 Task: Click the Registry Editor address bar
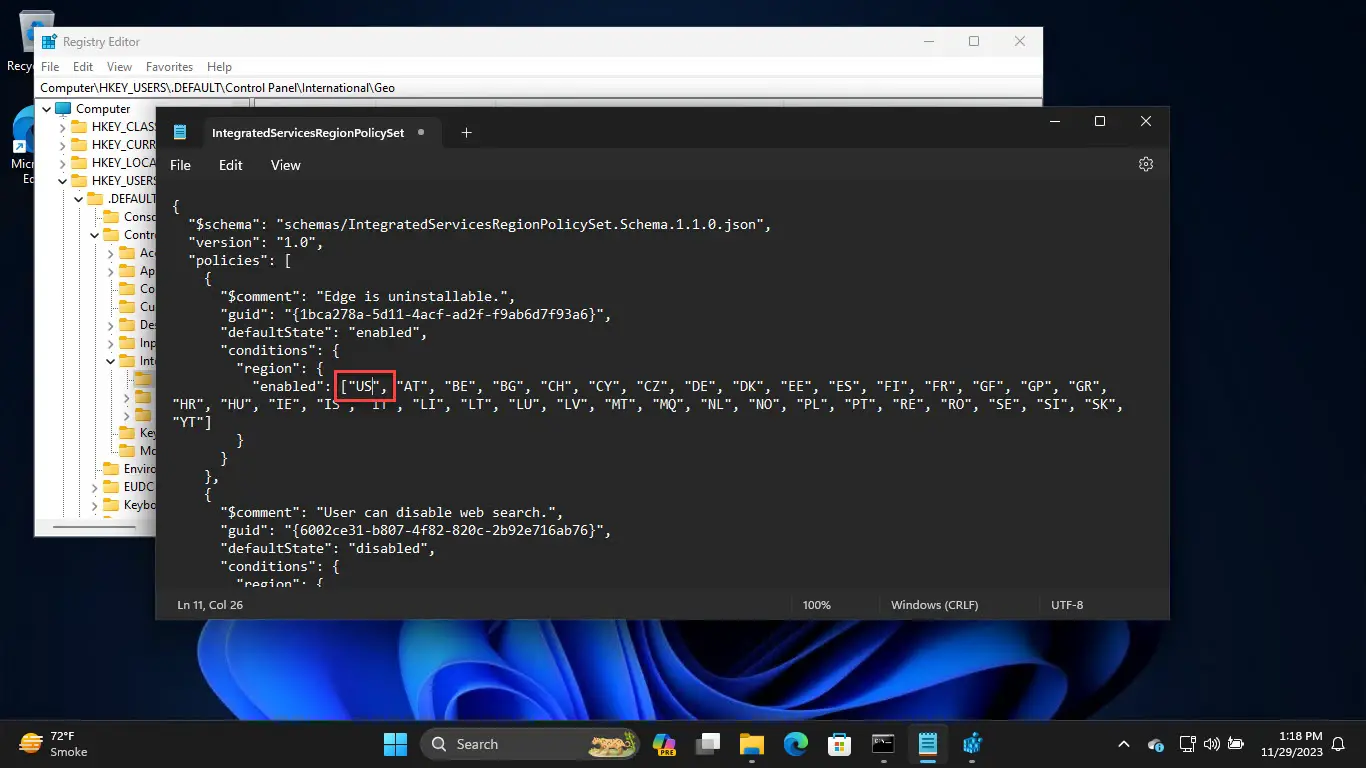click(x=538, y=88)
